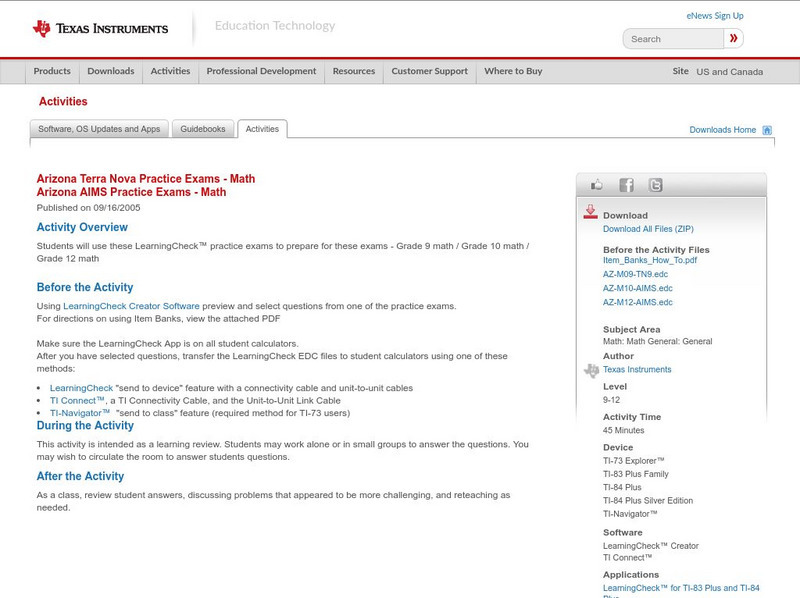Open the Software, OS Updates and Apps tab

coord(100,128)
